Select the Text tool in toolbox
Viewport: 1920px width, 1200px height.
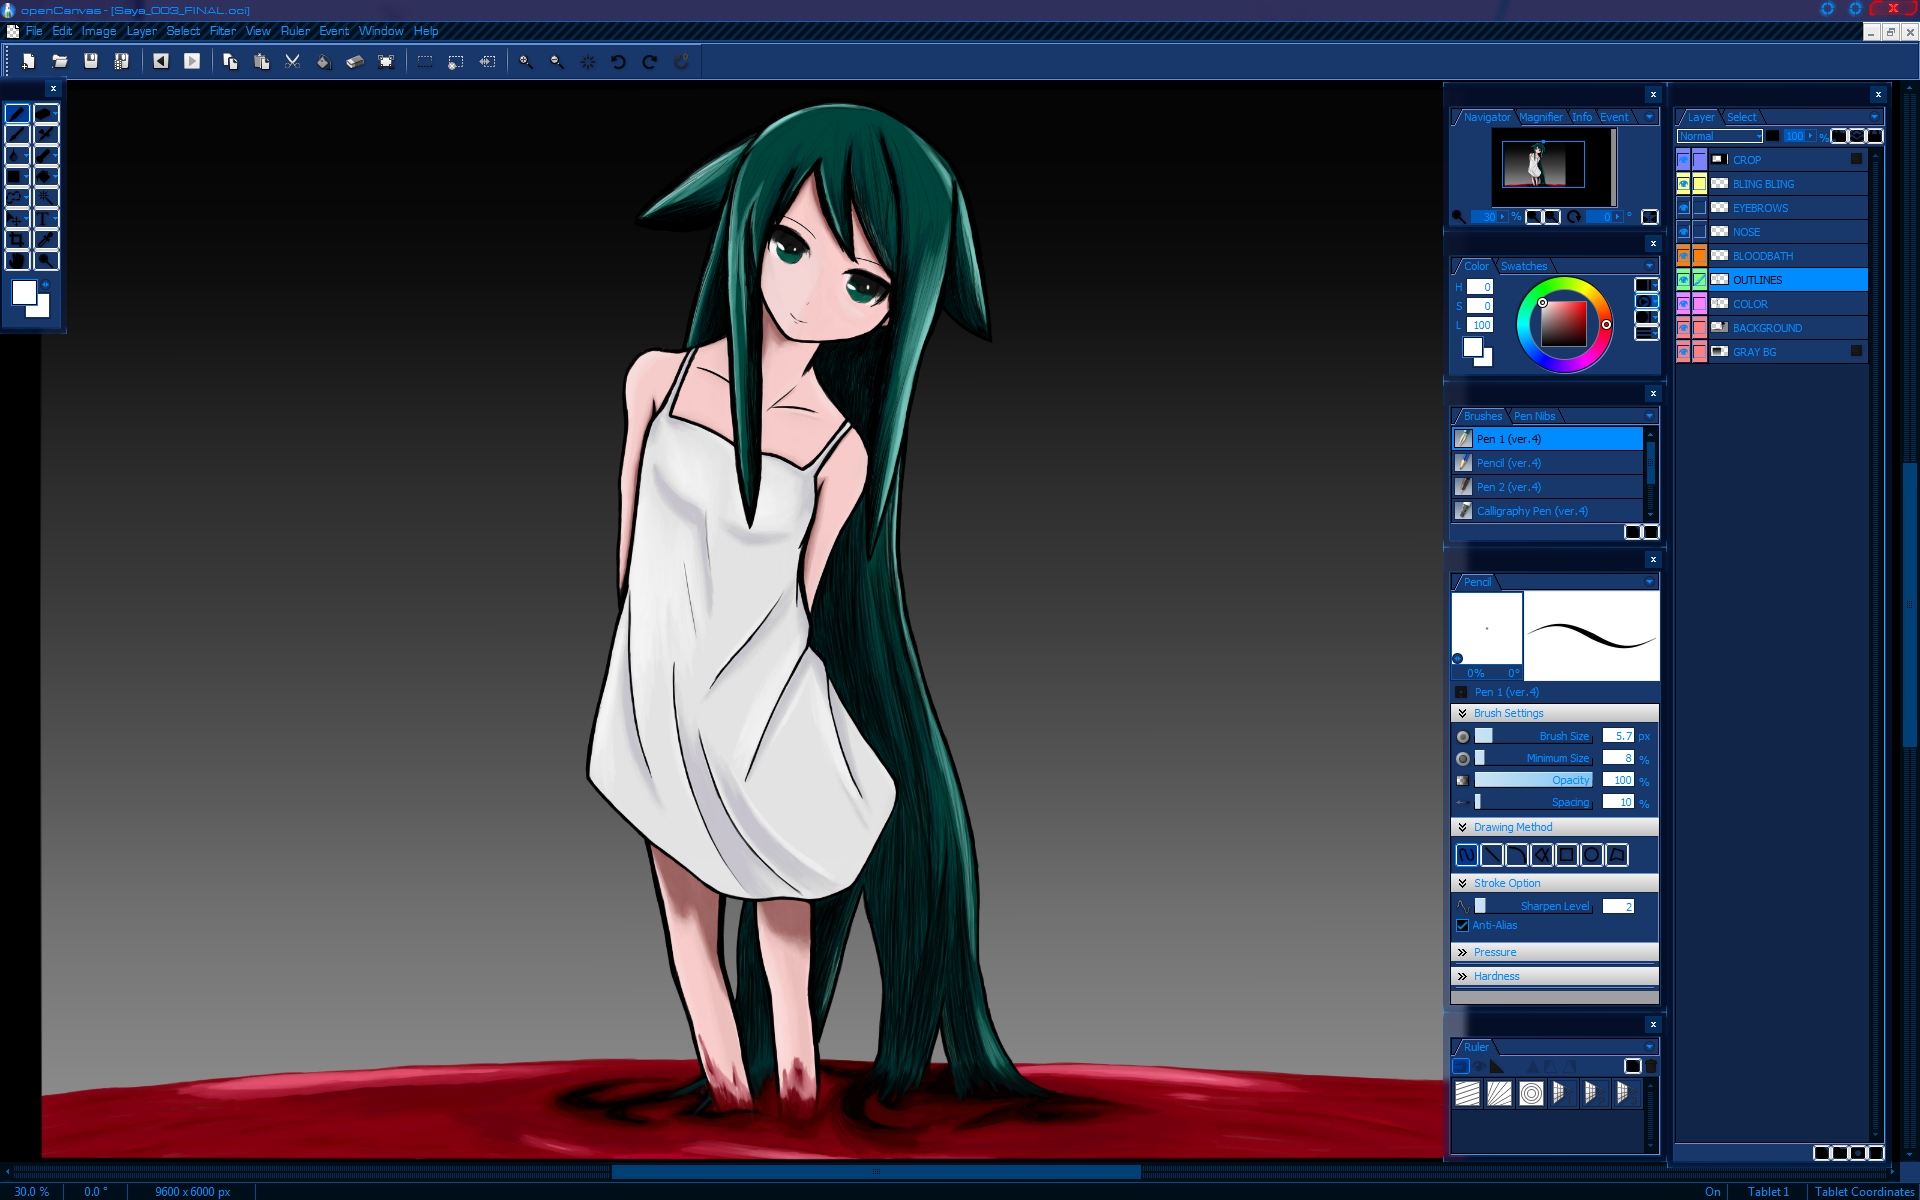click(x=46, y=218)
